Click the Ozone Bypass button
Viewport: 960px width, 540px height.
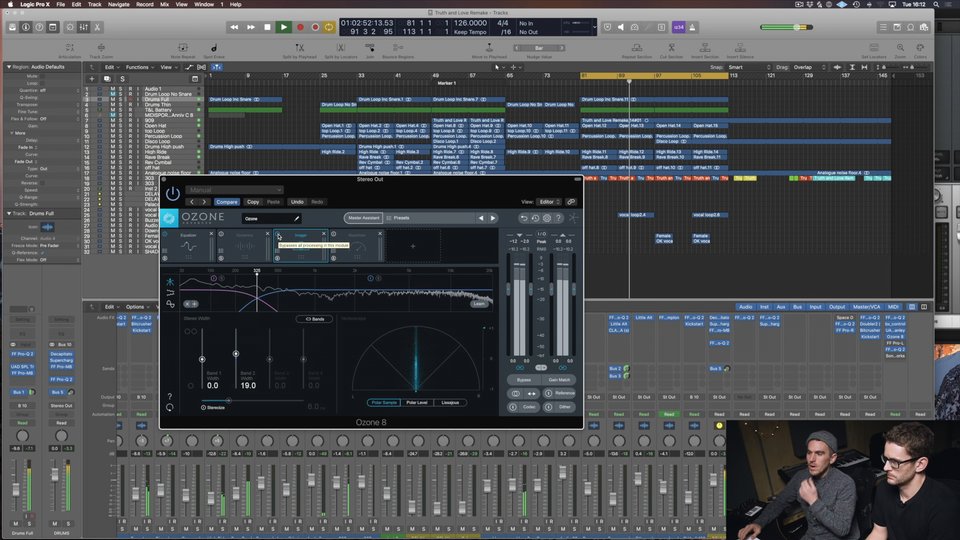point(523,380)
